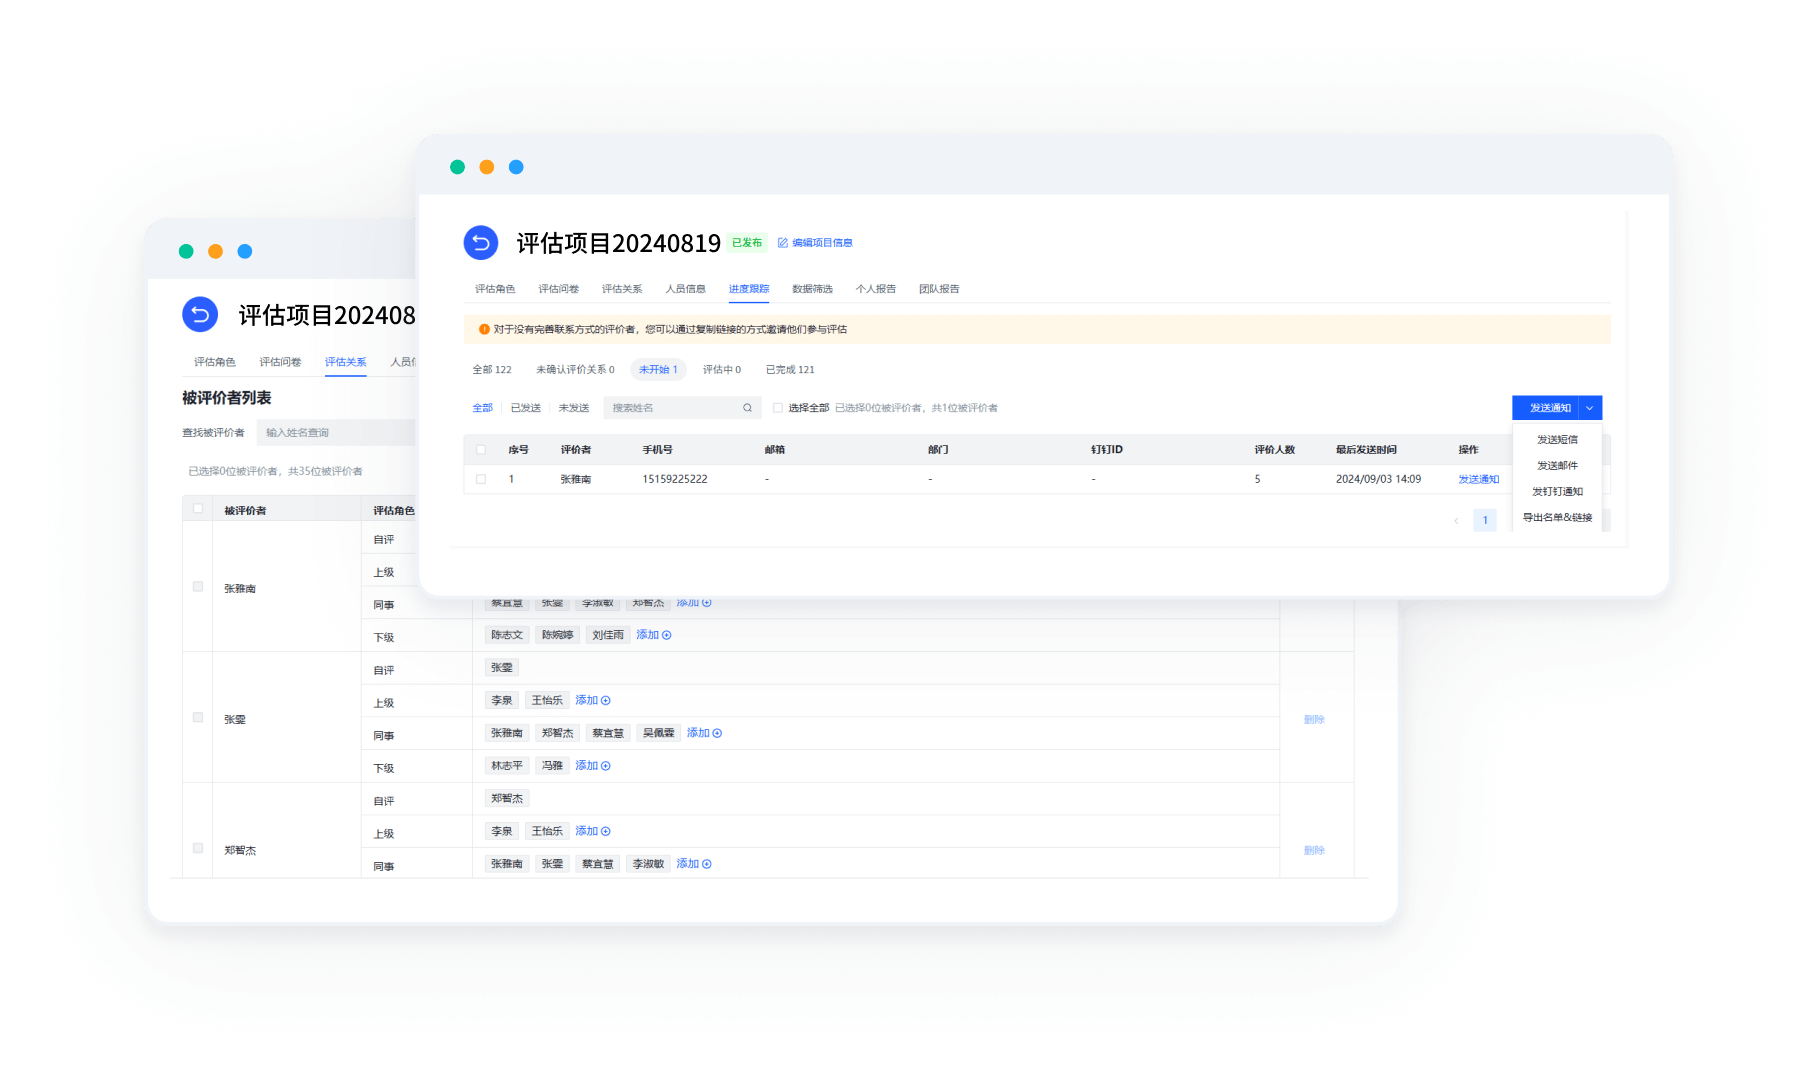Screen dimensions: 1815x1078
Task: Click the magnifier icon in 搜索姓名 box
Action: click(x=747, y=408)
